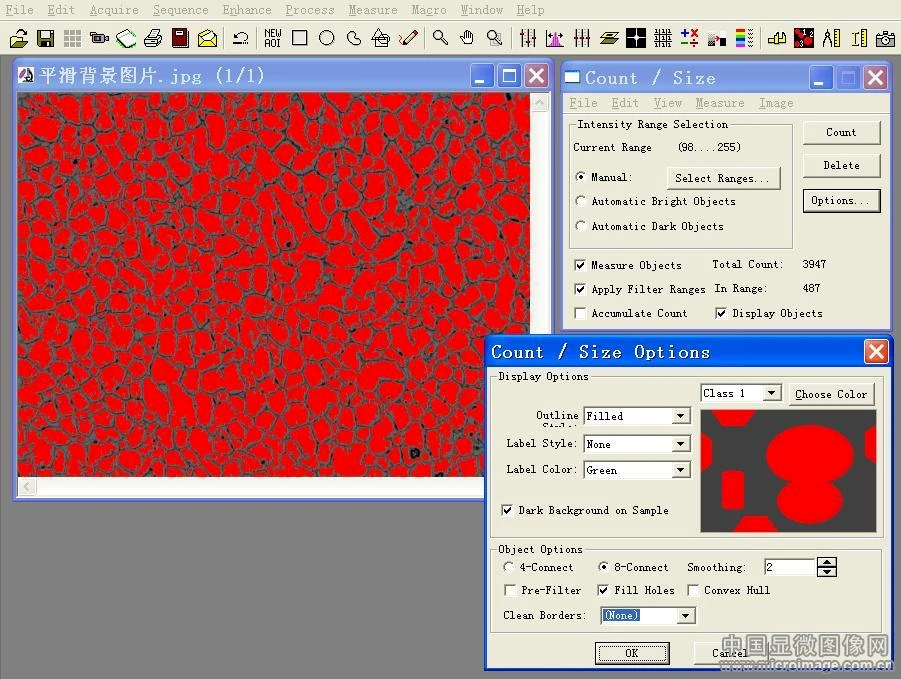Click the Undo arrow icon
901x679 pixels.
[x=240, y=38]
